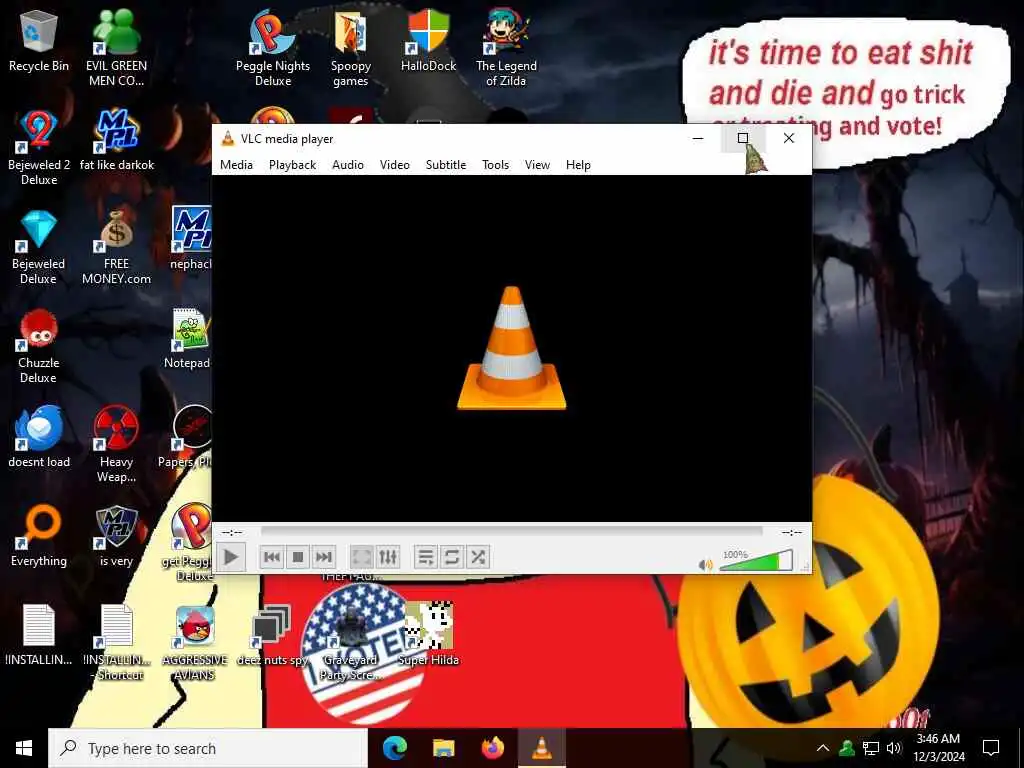1024x768 pixels.
Task: Click VLC remaining time label on right
Action: pos(792,532)
